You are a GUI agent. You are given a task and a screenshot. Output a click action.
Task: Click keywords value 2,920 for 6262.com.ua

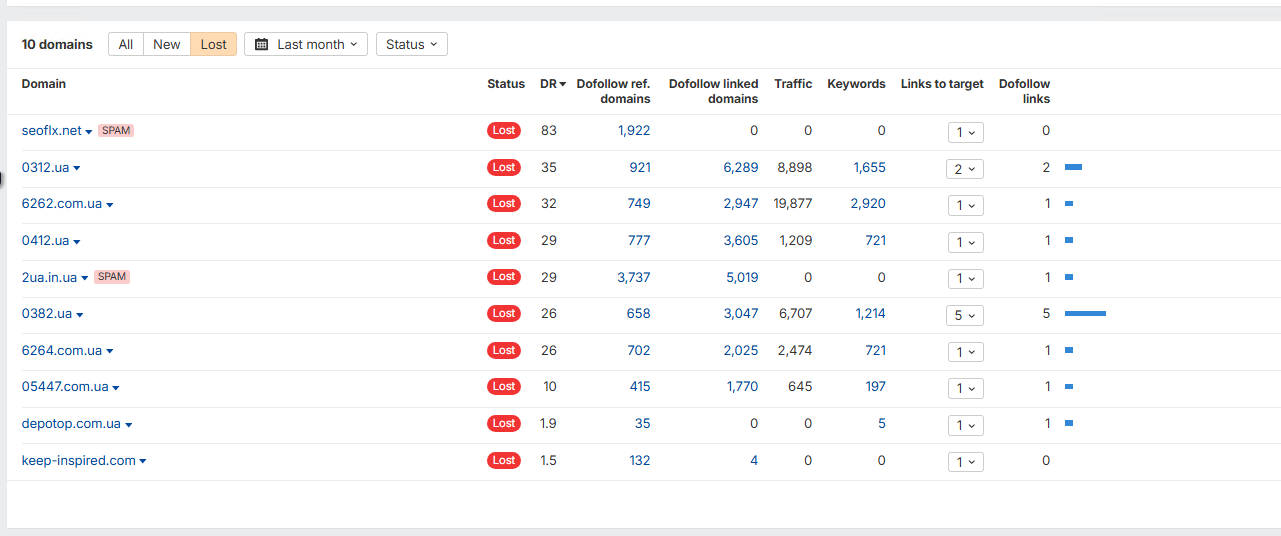click(868, 204)
